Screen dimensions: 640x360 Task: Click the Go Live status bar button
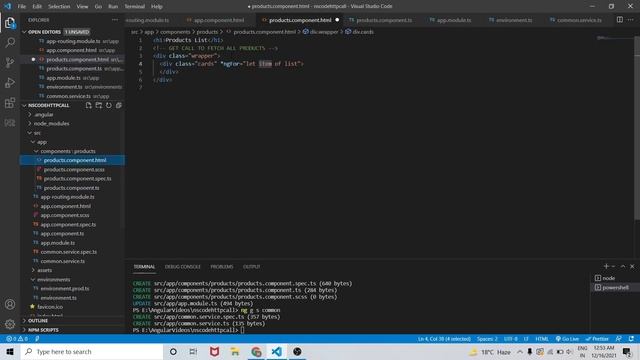click(567, 339)
